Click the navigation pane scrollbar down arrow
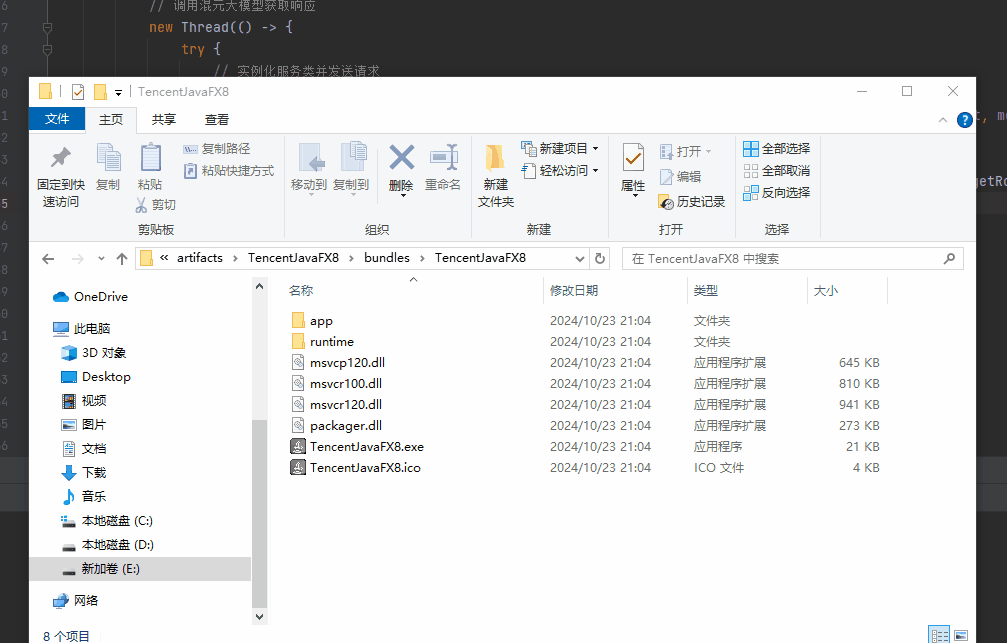Image resolution: width=1007 pixels, height=643 pixels. point(259,617)
